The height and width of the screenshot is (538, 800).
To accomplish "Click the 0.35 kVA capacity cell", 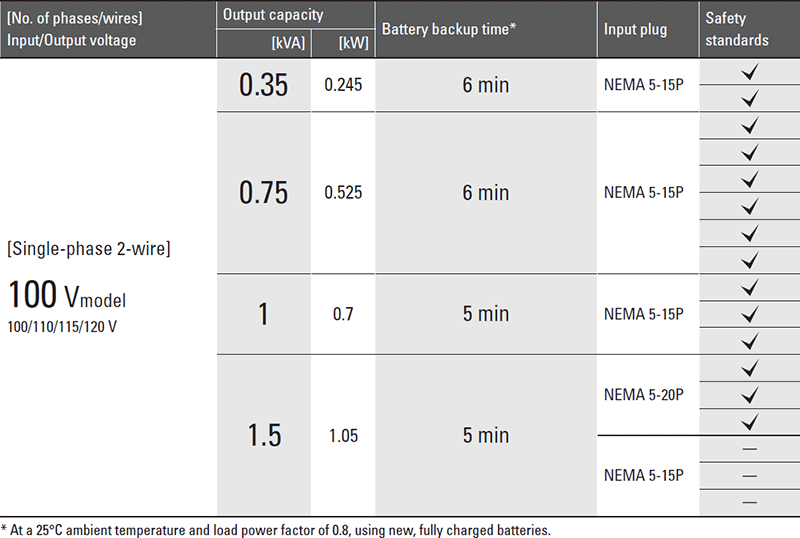I will pyautogui.click(x=264, y=85).
